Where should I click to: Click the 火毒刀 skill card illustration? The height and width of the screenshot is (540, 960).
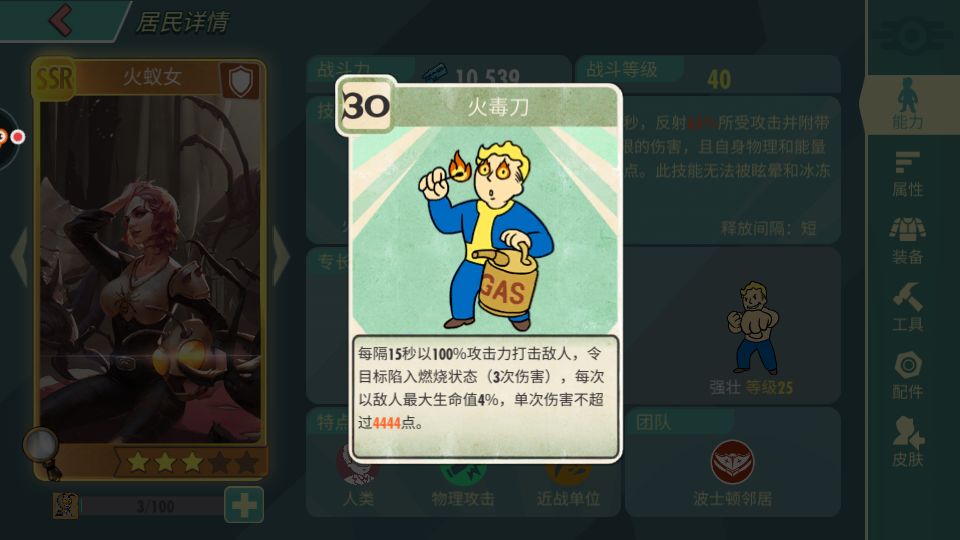pos(486,231)
